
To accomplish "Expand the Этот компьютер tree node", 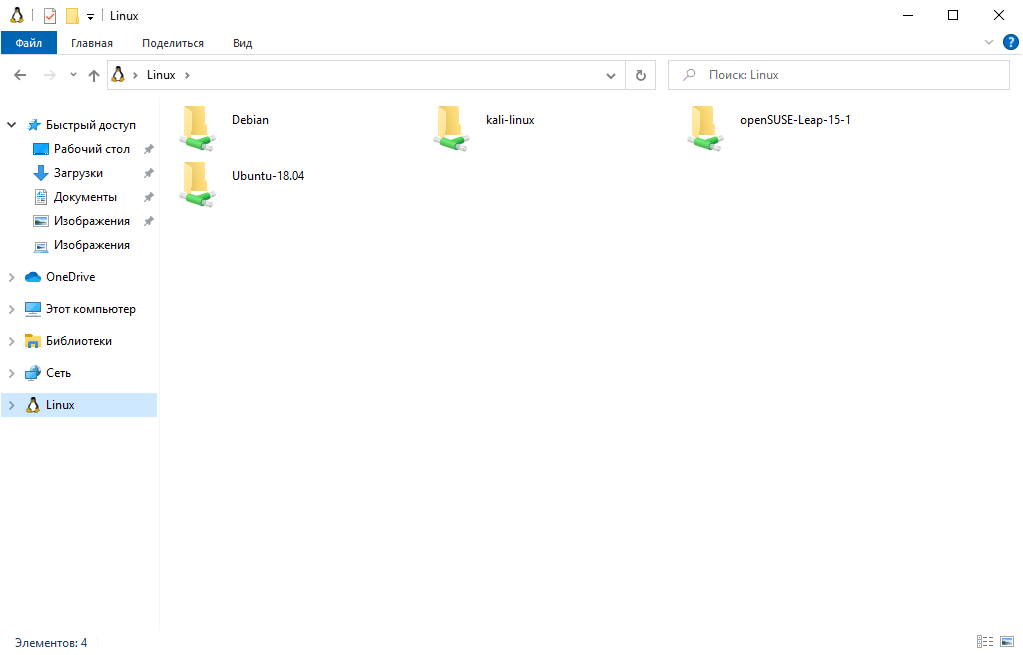I will click(11, 309).
